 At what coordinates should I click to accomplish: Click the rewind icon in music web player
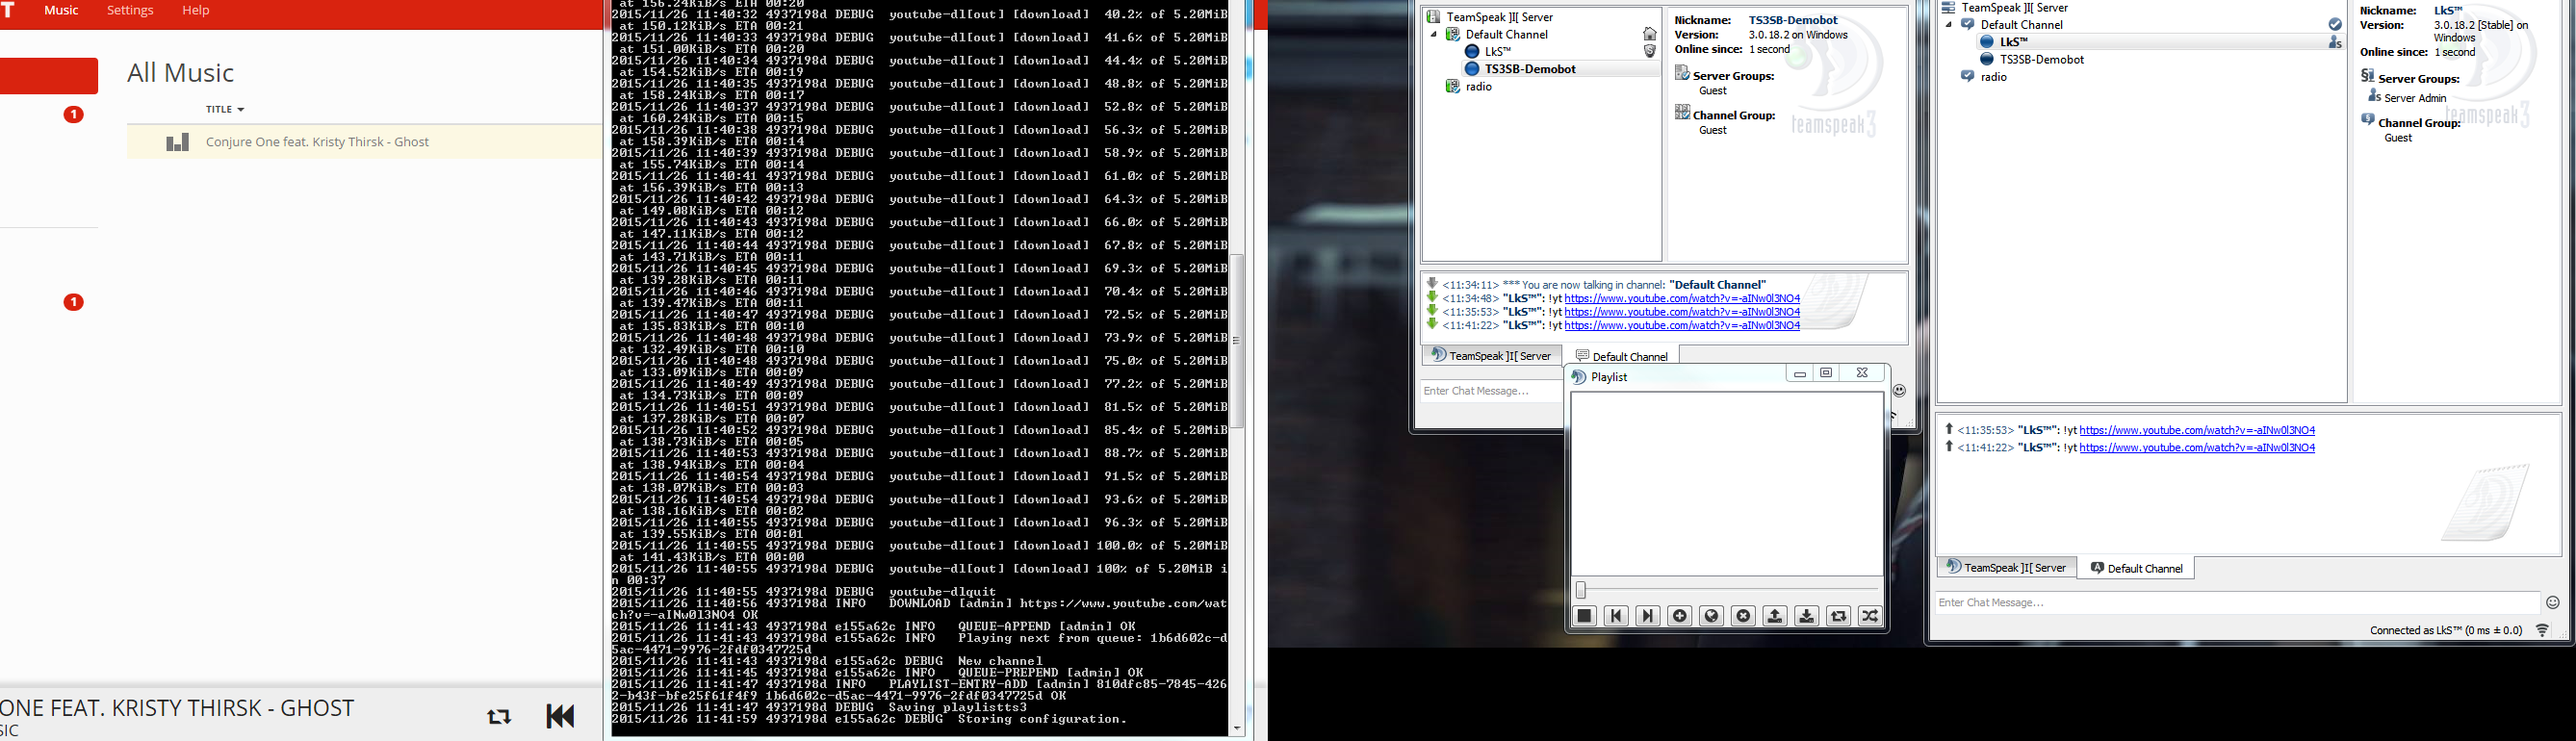(x=560, y=716)
